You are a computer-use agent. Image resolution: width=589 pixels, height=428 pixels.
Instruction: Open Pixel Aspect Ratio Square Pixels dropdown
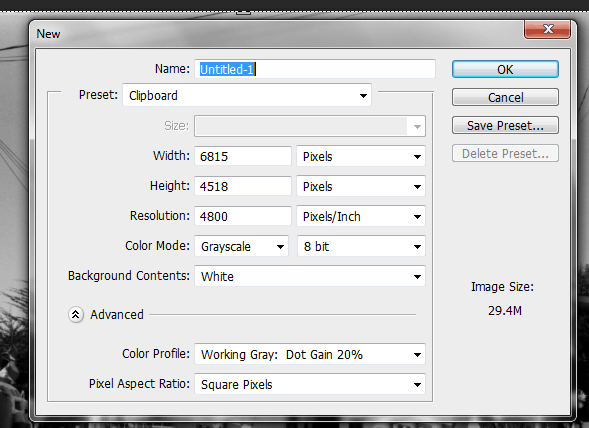(x=310, y=384)
